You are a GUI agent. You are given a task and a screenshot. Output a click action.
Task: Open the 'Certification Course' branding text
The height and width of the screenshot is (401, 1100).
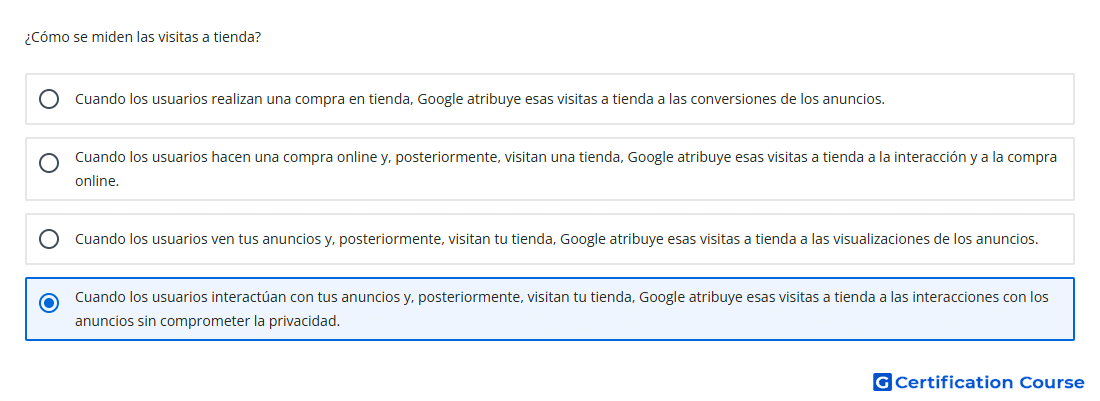tap(989, 382)
